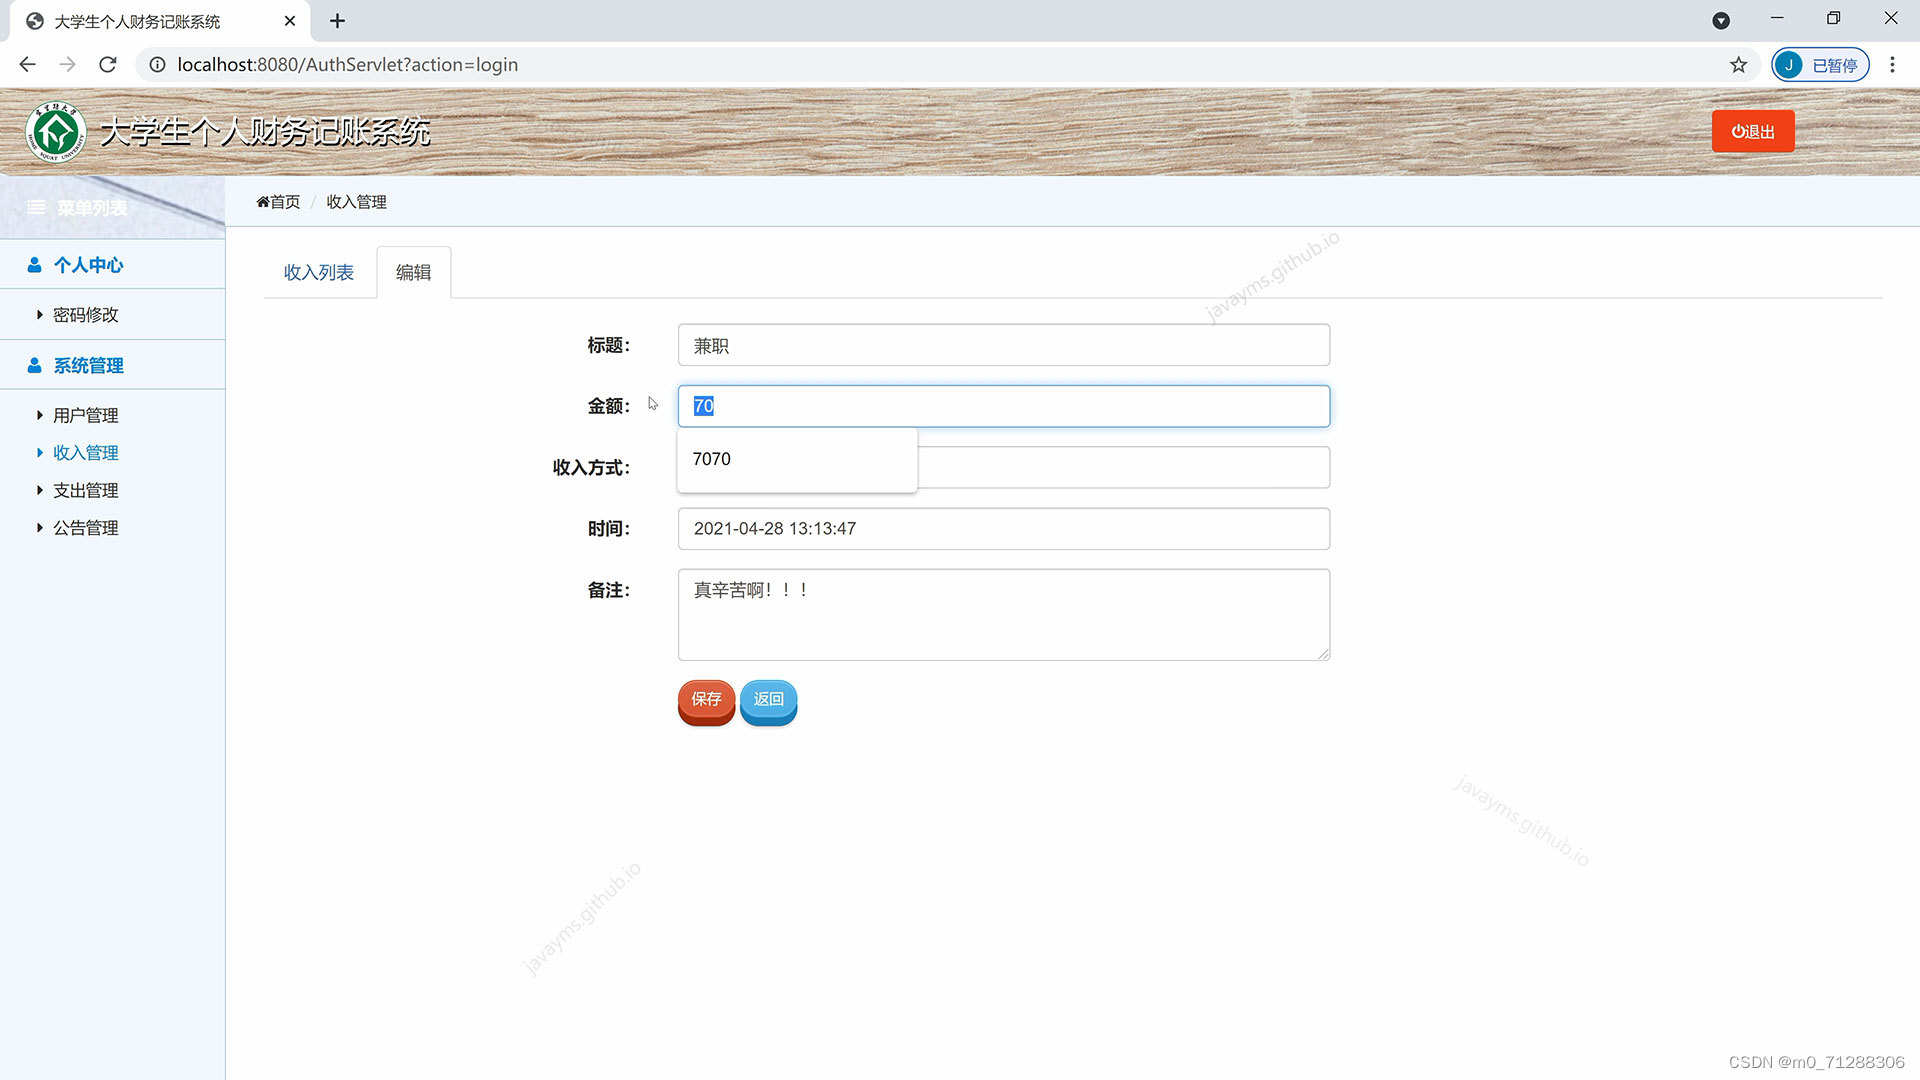This screenshot has width=1920, height=1080.
Task: Select the 编辑 tab
Action: click(x=413, y=272)
